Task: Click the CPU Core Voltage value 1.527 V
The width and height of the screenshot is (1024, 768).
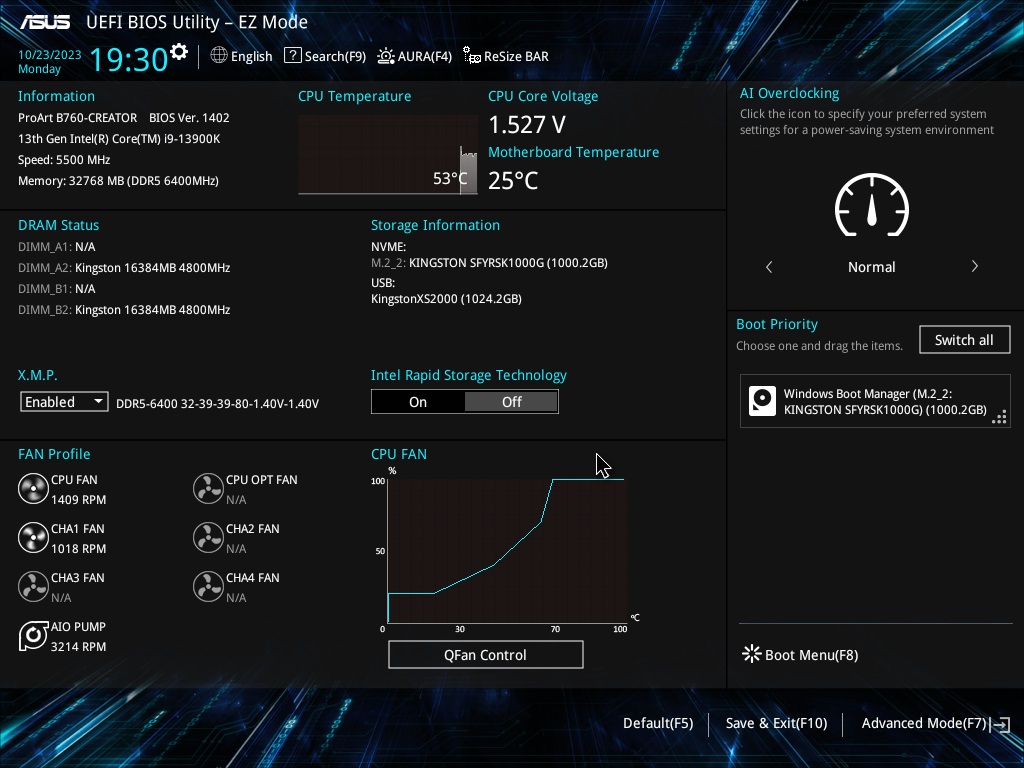Action: point(527,124)
